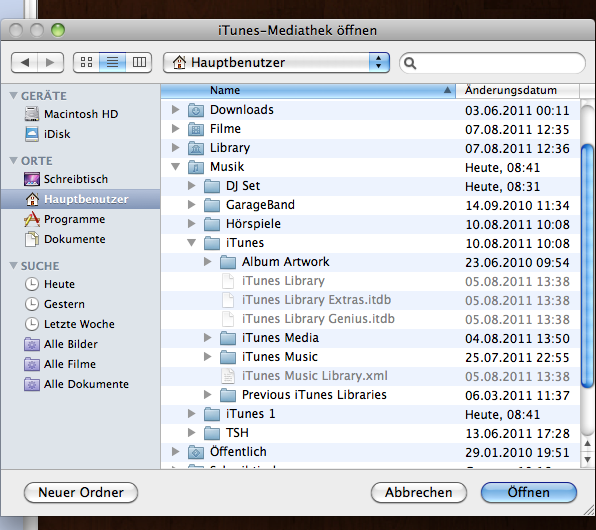Click the search field
This screenshot has width=596, height=530.
(x=492, y=63)
